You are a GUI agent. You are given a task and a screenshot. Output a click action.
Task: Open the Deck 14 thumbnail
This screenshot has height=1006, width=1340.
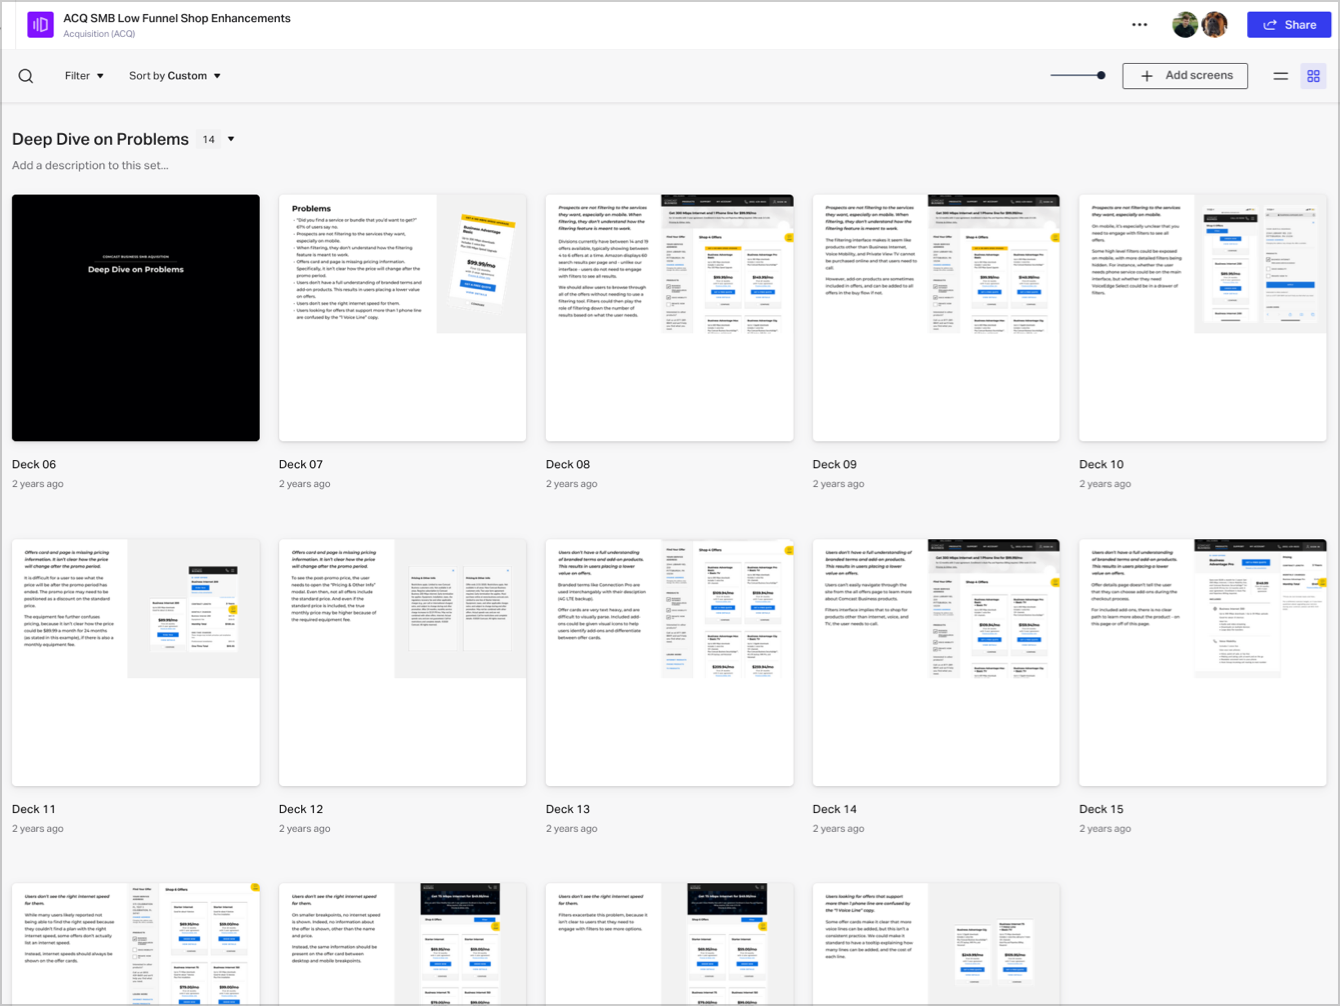(x=936, y=663)
